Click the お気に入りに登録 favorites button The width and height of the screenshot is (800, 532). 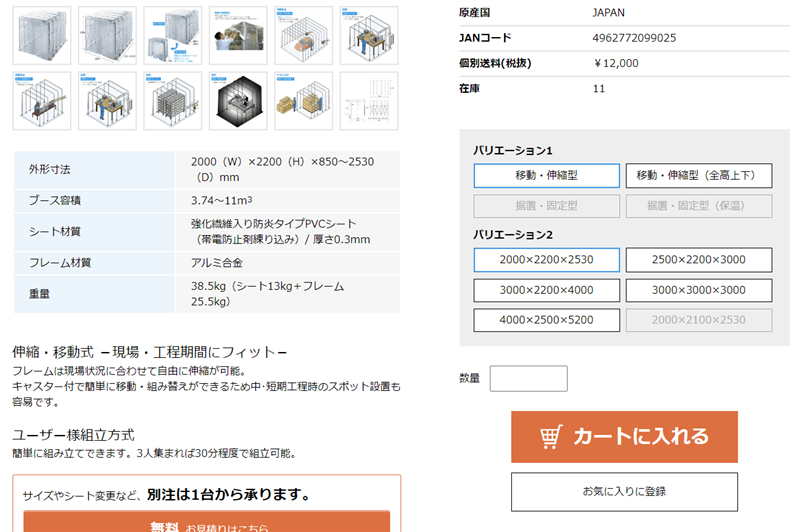624,491
